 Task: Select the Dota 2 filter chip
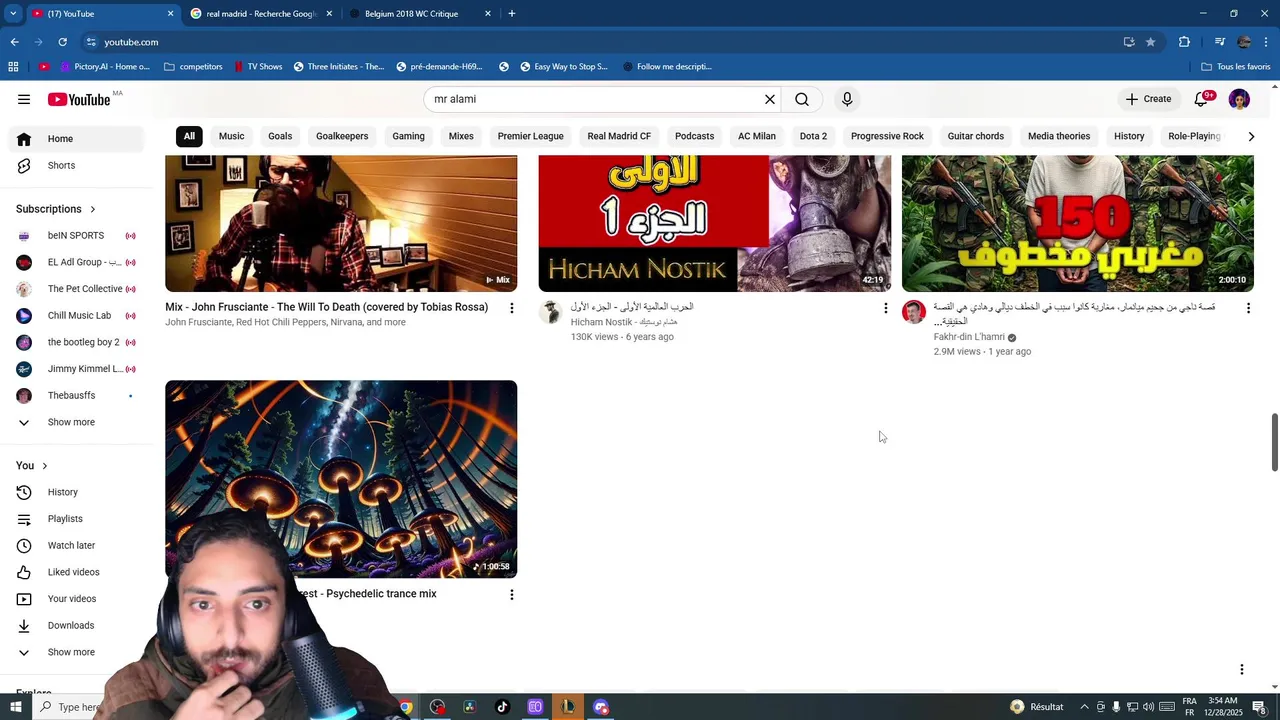813,136
